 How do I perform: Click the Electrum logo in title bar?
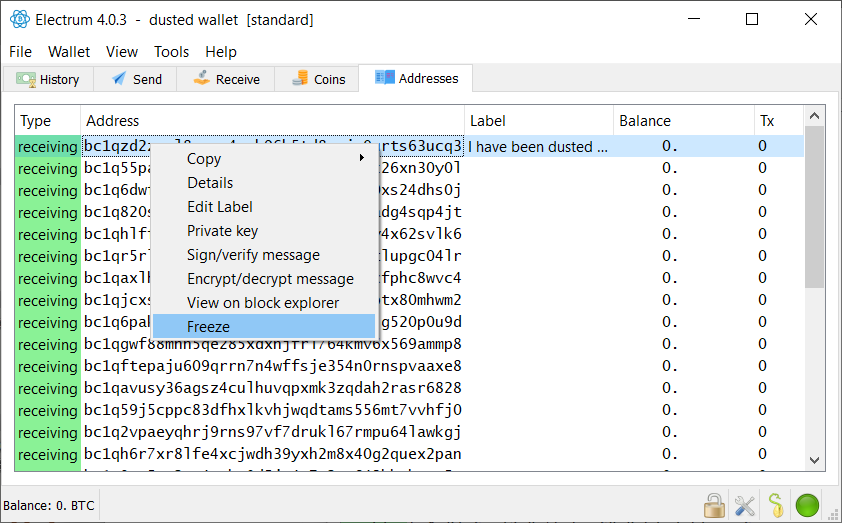click(20, 19)
